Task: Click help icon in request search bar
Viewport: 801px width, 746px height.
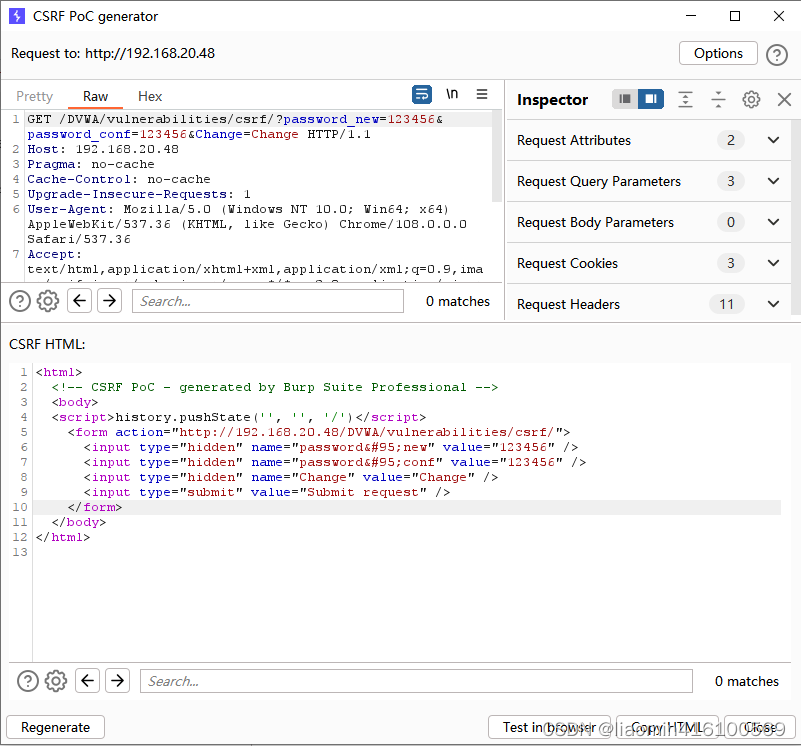Action: pyautogui.click(x=20, y=301)
